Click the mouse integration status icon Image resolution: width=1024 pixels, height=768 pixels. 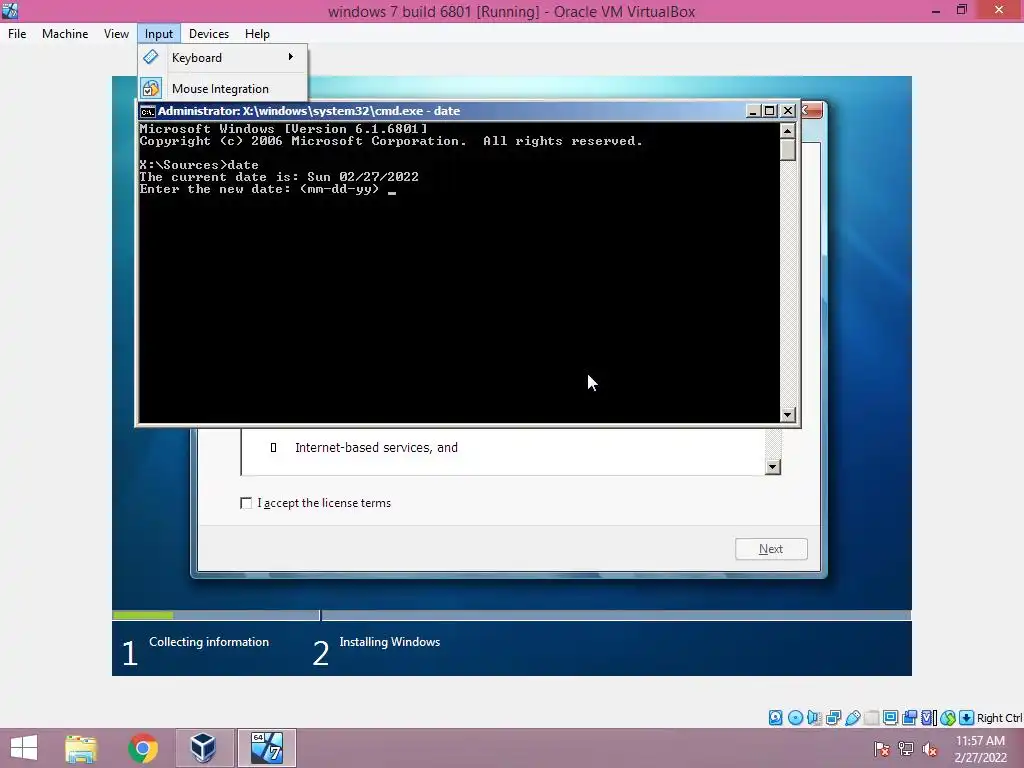click(x=948, y=718)
